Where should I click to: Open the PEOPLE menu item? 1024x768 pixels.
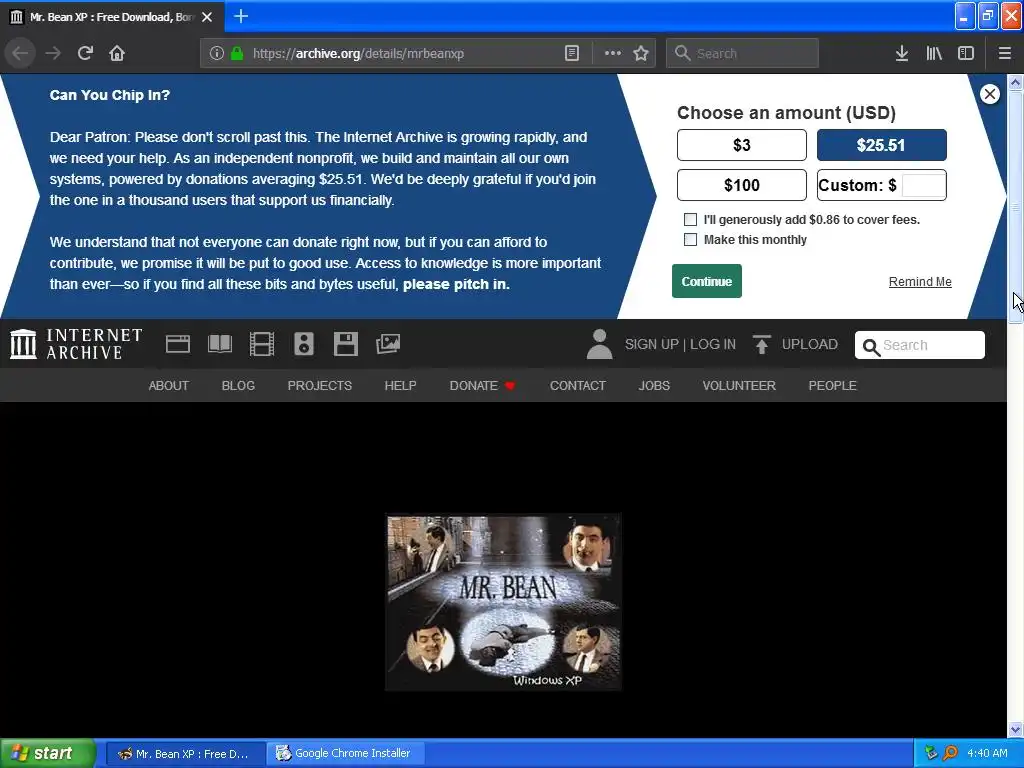[x=833, y=385]
